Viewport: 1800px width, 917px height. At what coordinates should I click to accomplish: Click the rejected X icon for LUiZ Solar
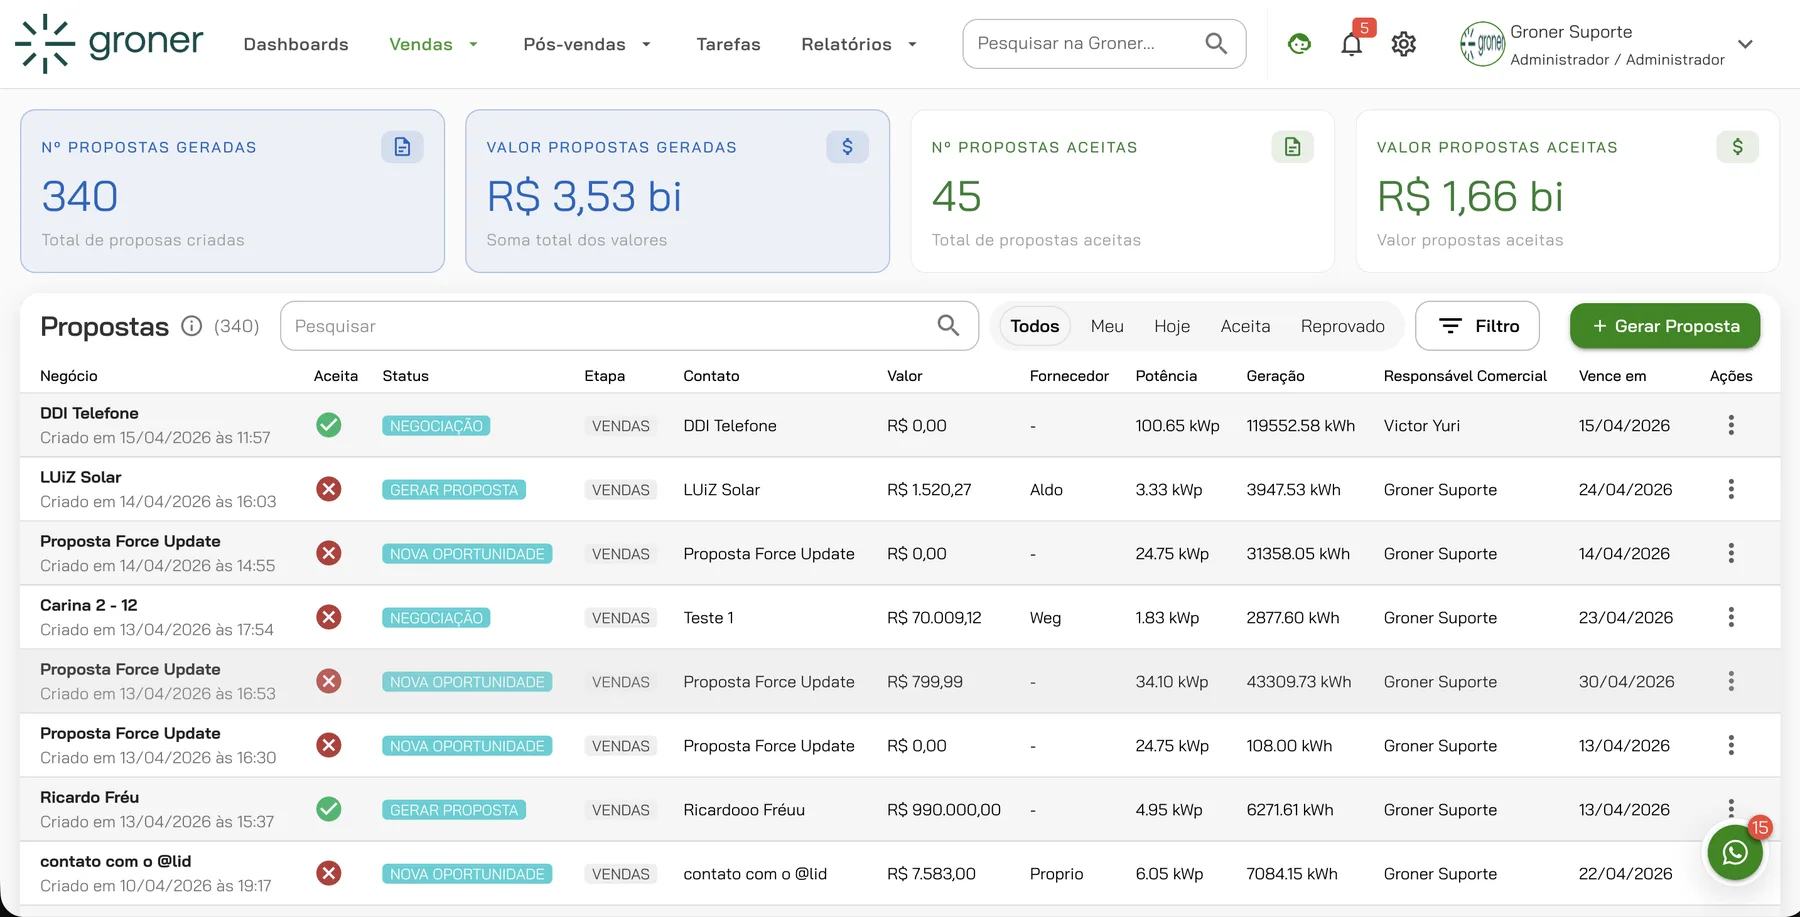(328, 489)
